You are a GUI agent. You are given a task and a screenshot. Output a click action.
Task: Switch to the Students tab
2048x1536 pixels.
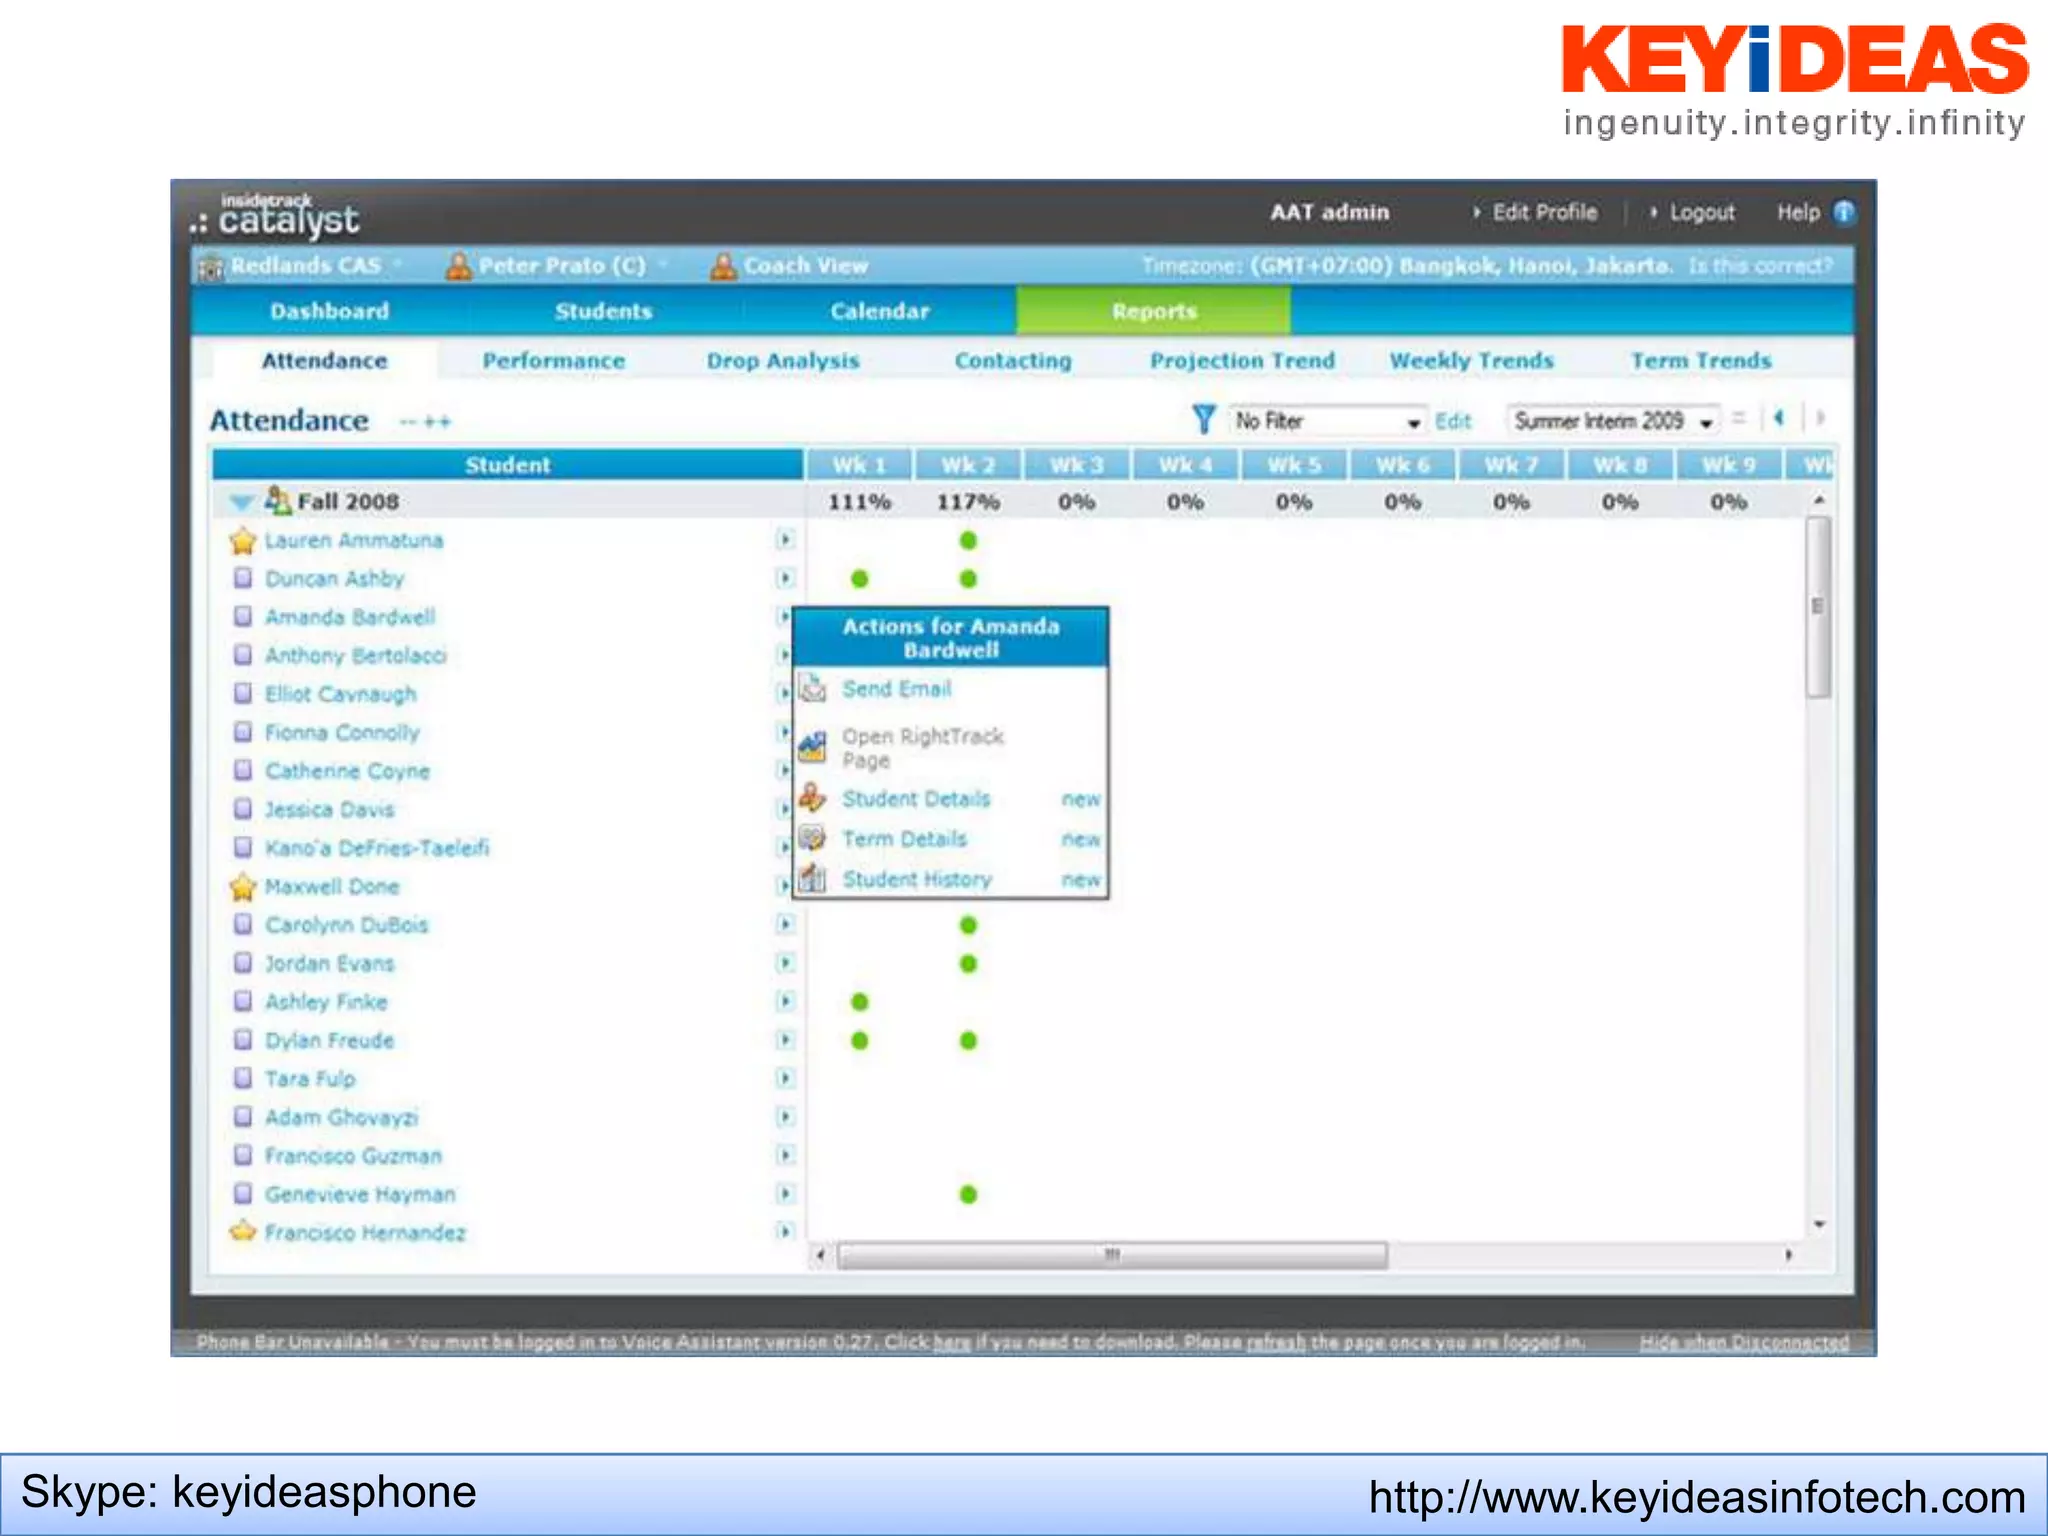[x=603, y=311]
